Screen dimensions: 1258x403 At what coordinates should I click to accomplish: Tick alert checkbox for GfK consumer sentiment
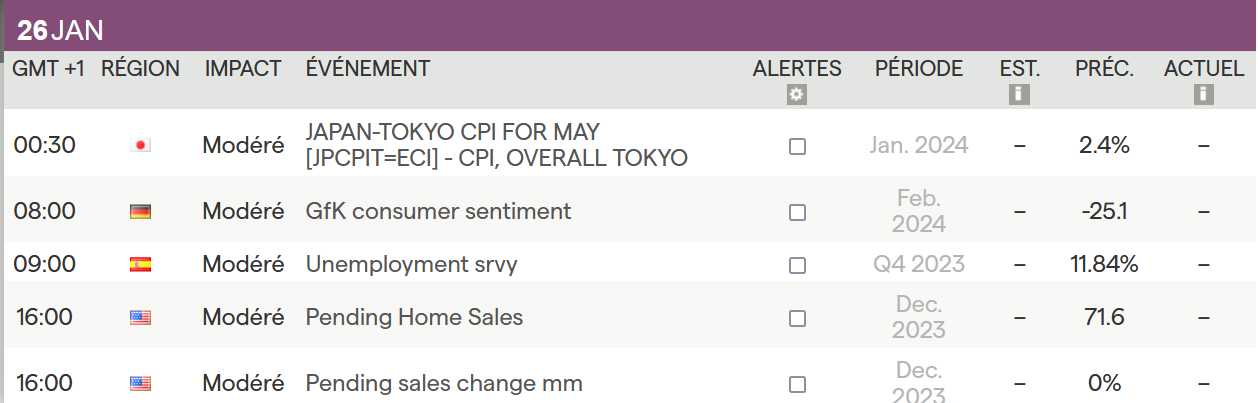pos(797,212)
